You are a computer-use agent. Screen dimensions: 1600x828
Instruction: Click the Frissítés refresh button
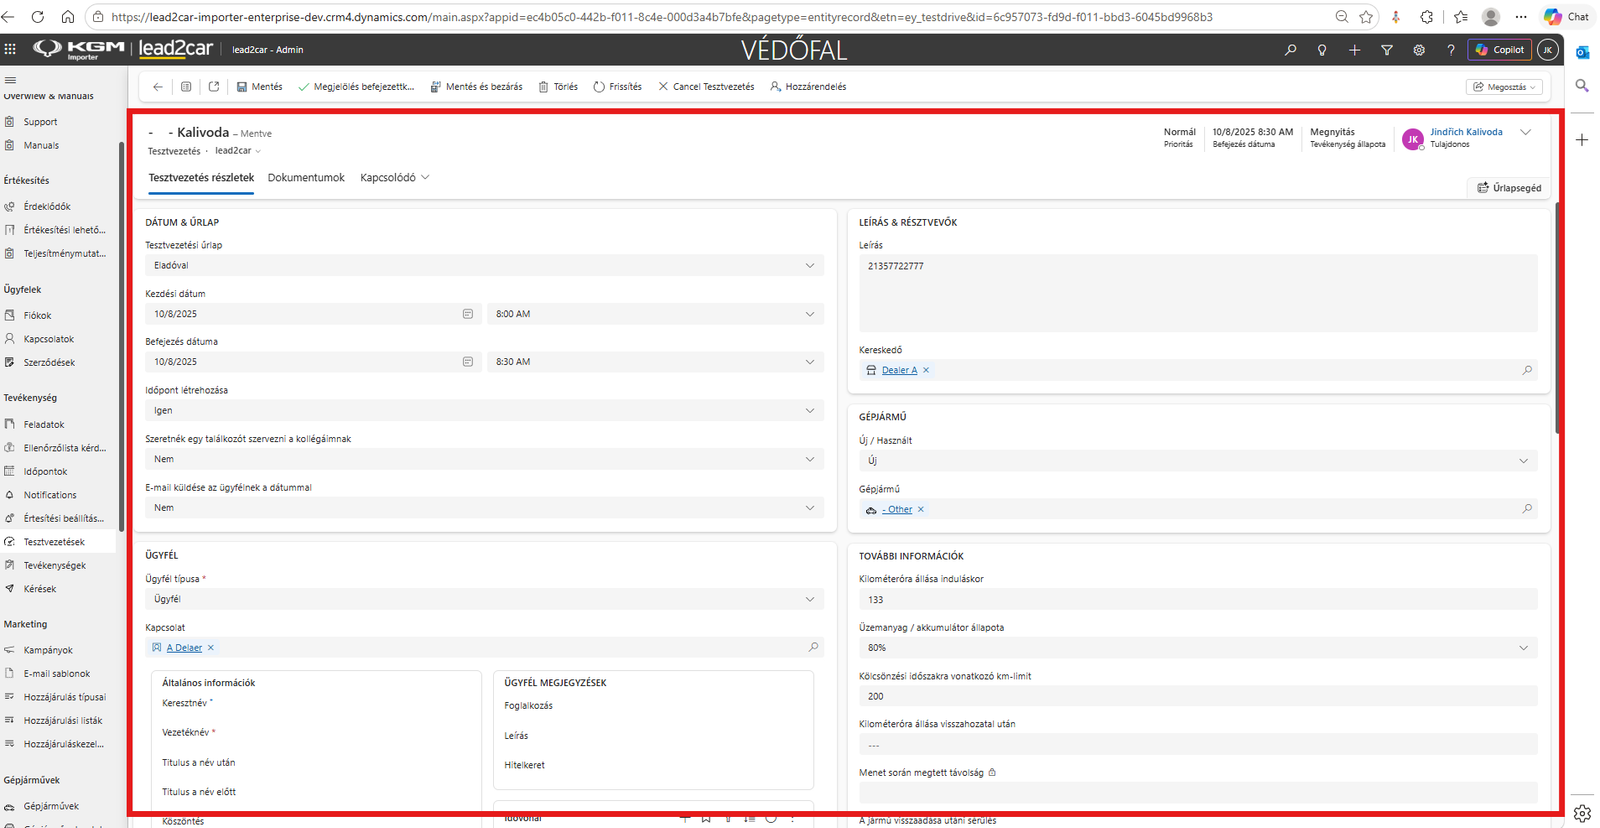(618, 87)
